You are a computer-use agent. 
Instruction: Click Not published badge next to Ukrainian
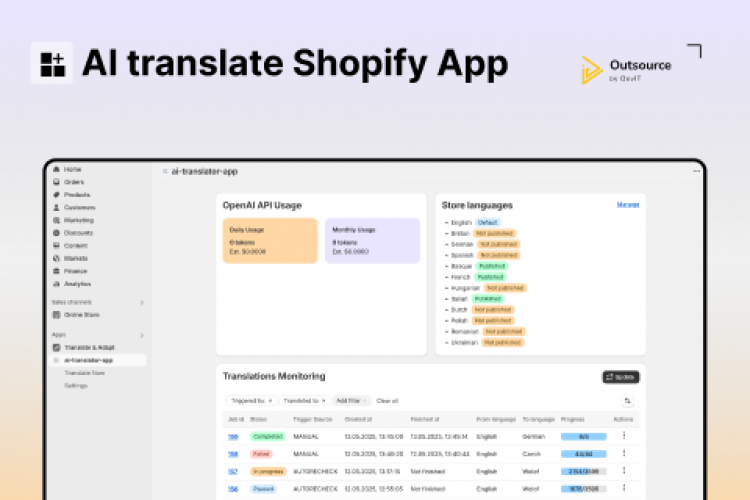(x=503, y=343)
